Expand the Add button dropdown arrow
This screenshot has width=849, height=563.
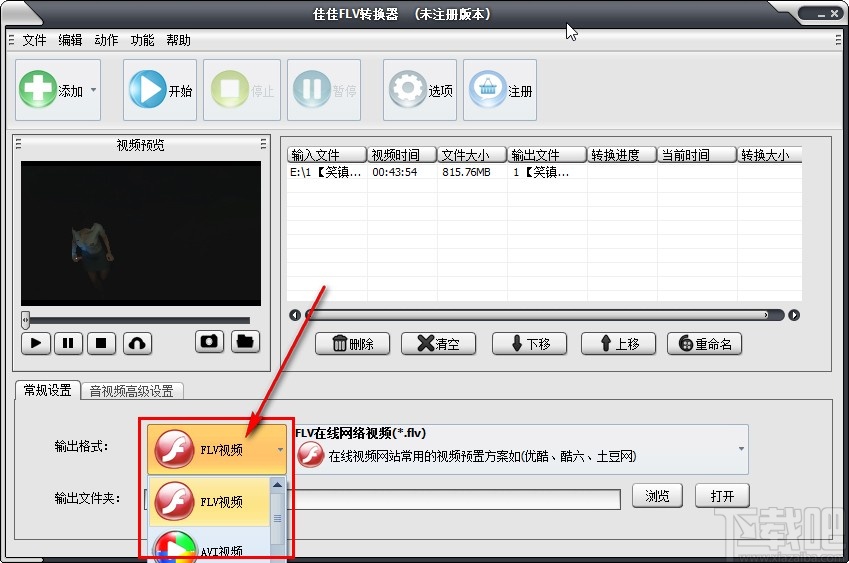click(93, 90)
